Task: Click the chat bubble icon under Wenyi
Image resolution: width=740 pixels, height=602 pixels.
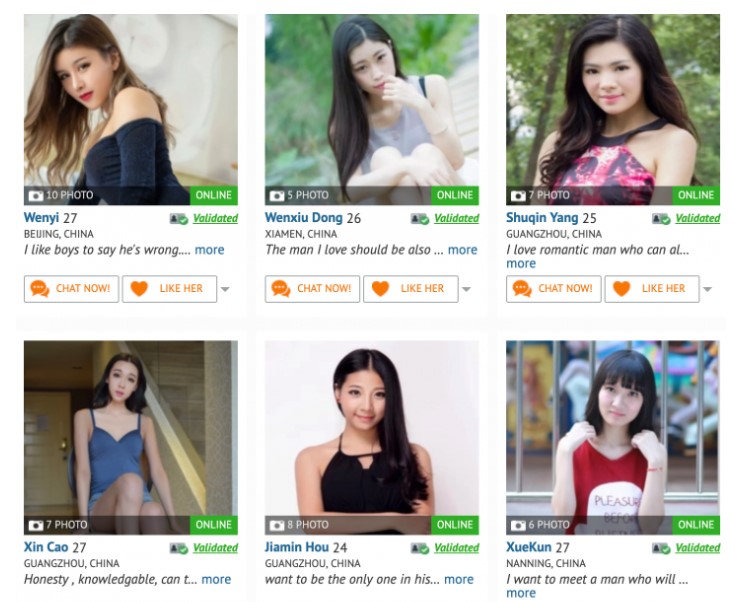Action: (40, 288)
